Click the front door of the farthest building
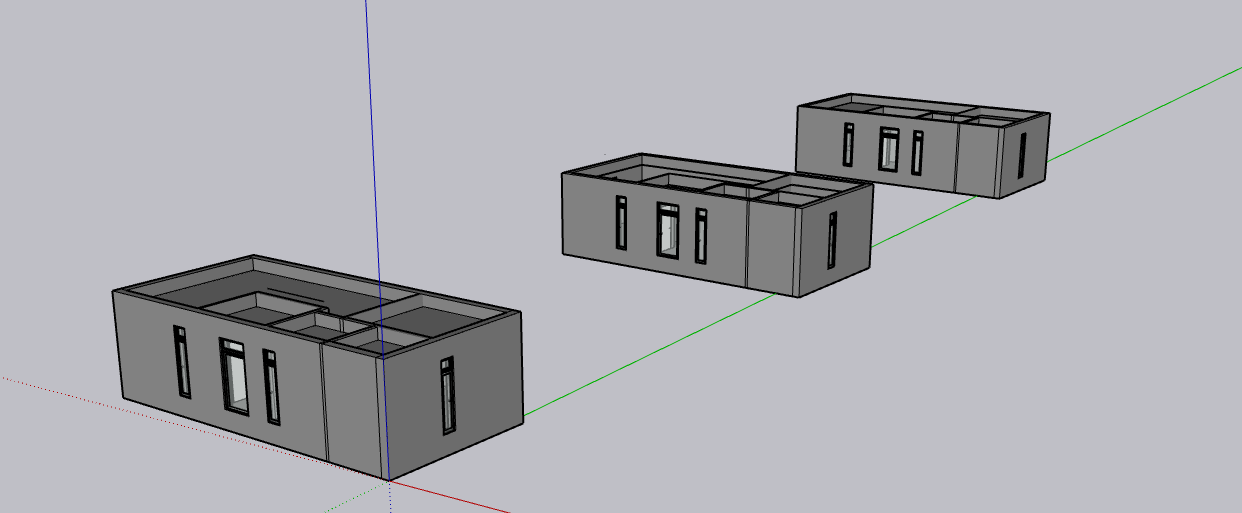The width and height of the screenshot is (1242, 513). [889, 149]
